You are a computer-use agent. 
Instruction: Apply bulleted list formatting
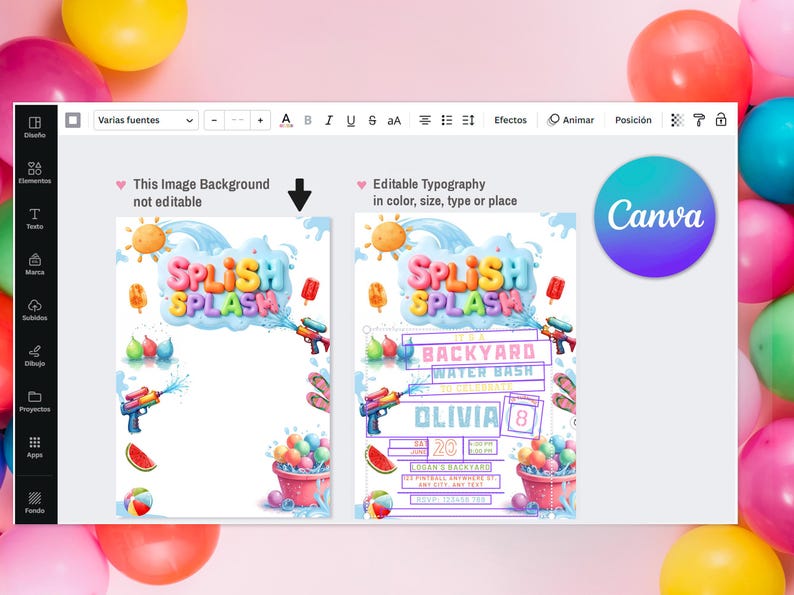click(447, 120)
